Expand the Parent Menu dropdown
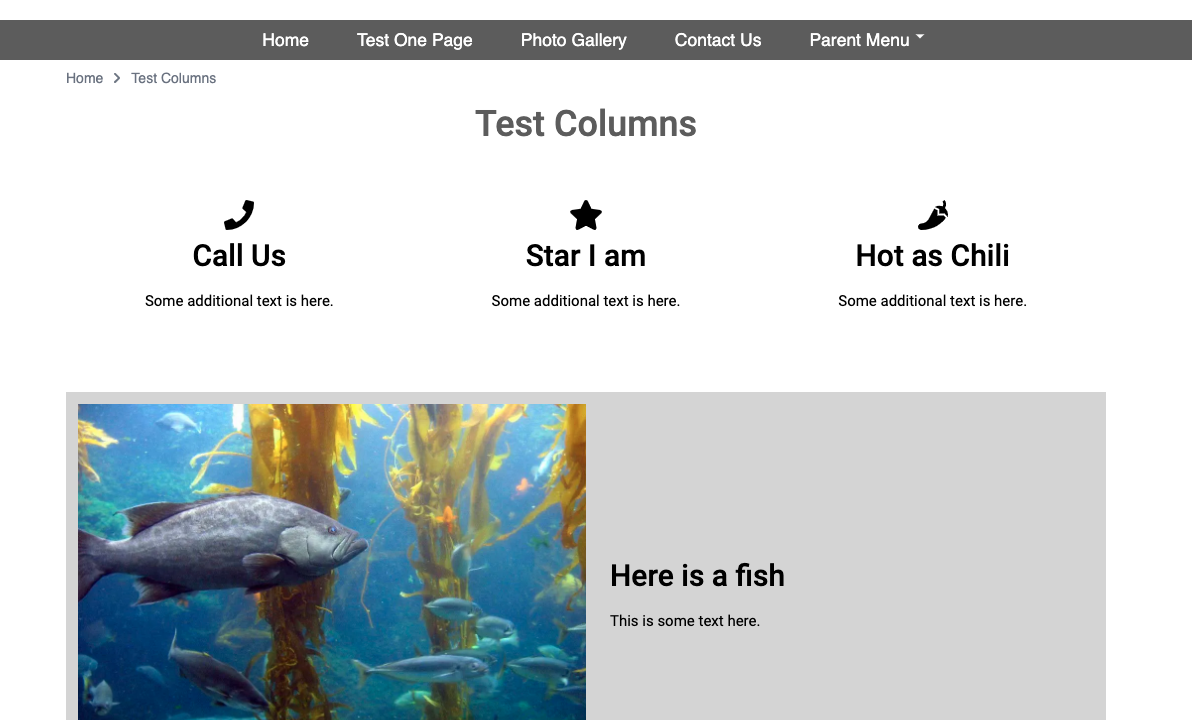The height and width of the screenshot is (720, 1192). coord(866,40)
